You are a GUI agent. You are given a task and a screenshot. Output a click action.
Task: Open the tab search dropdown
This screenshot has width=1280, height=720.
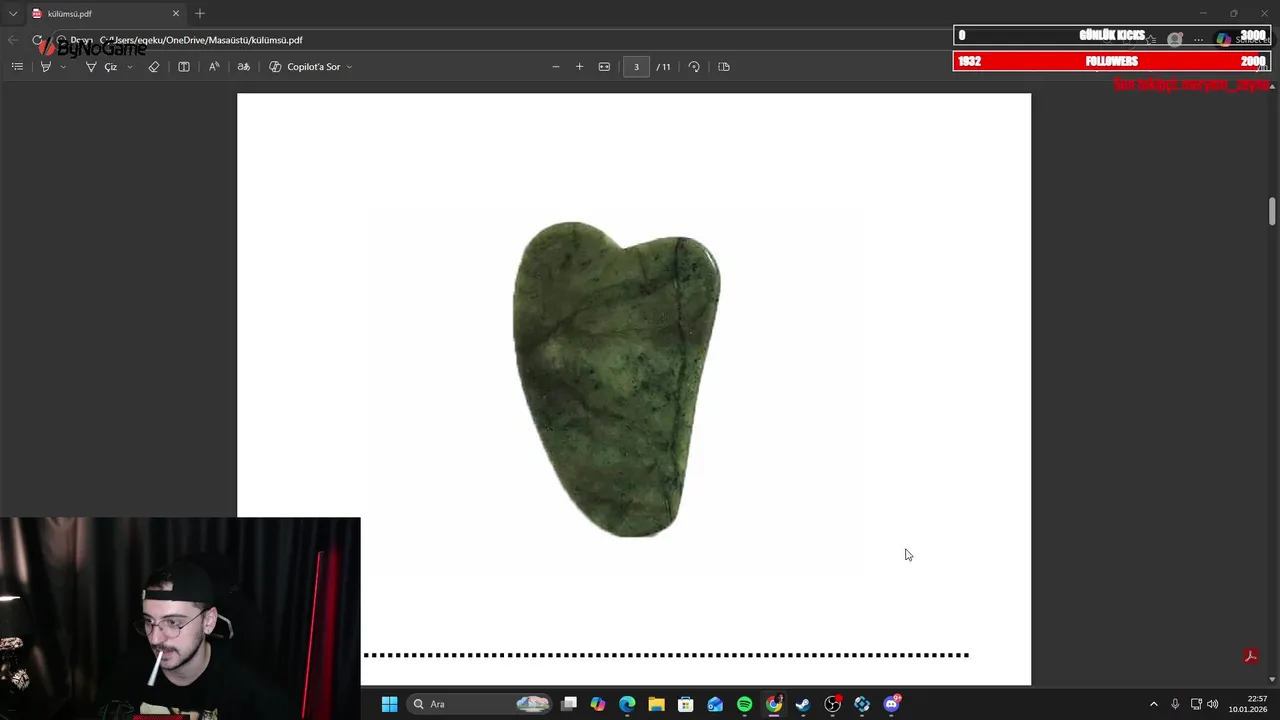point(12,14)
